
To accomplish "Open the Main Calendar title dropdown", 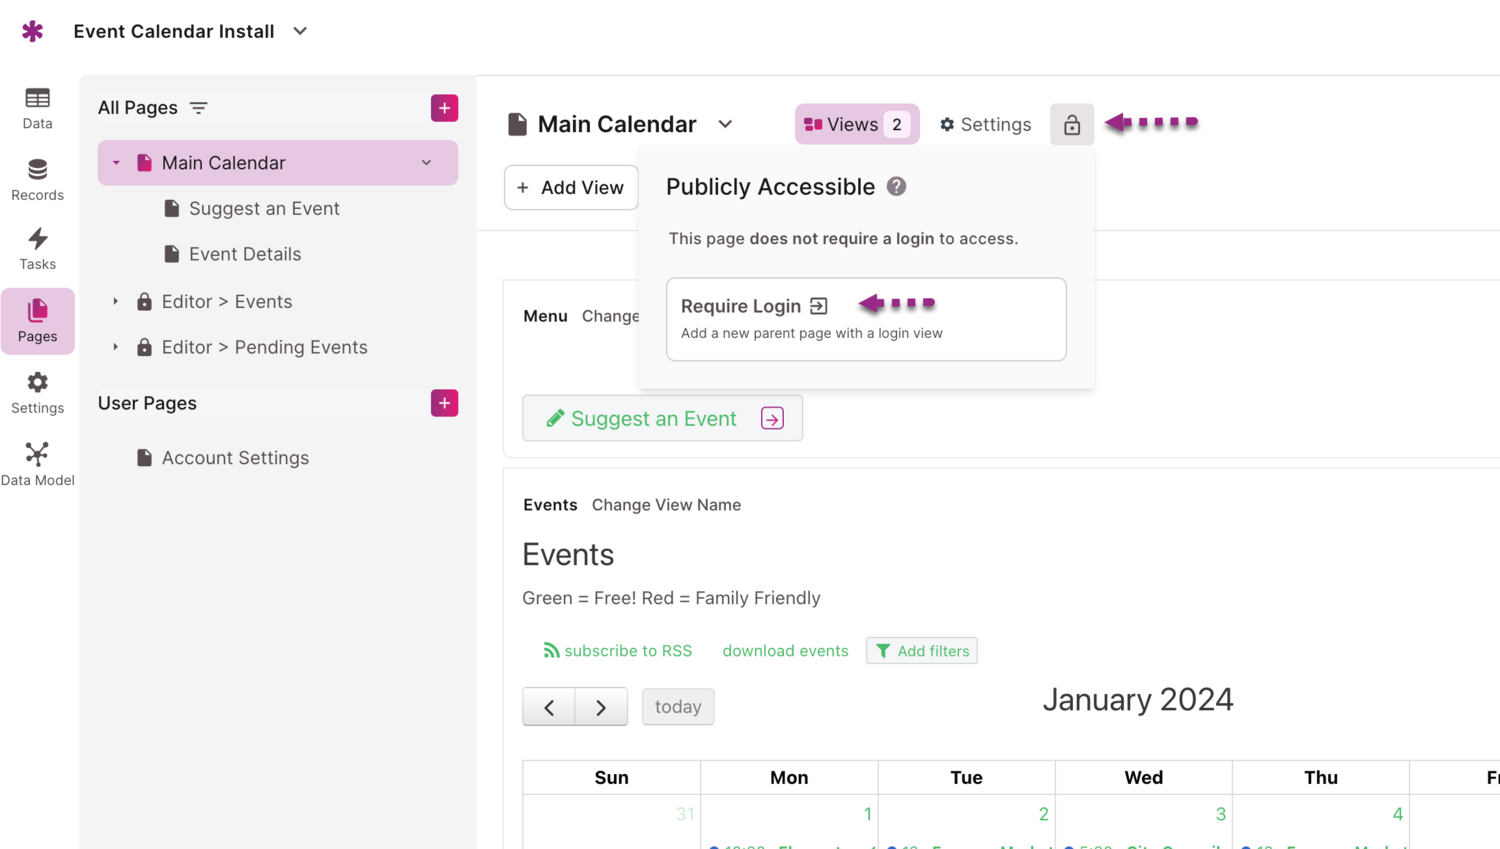I will coord(725,124).
